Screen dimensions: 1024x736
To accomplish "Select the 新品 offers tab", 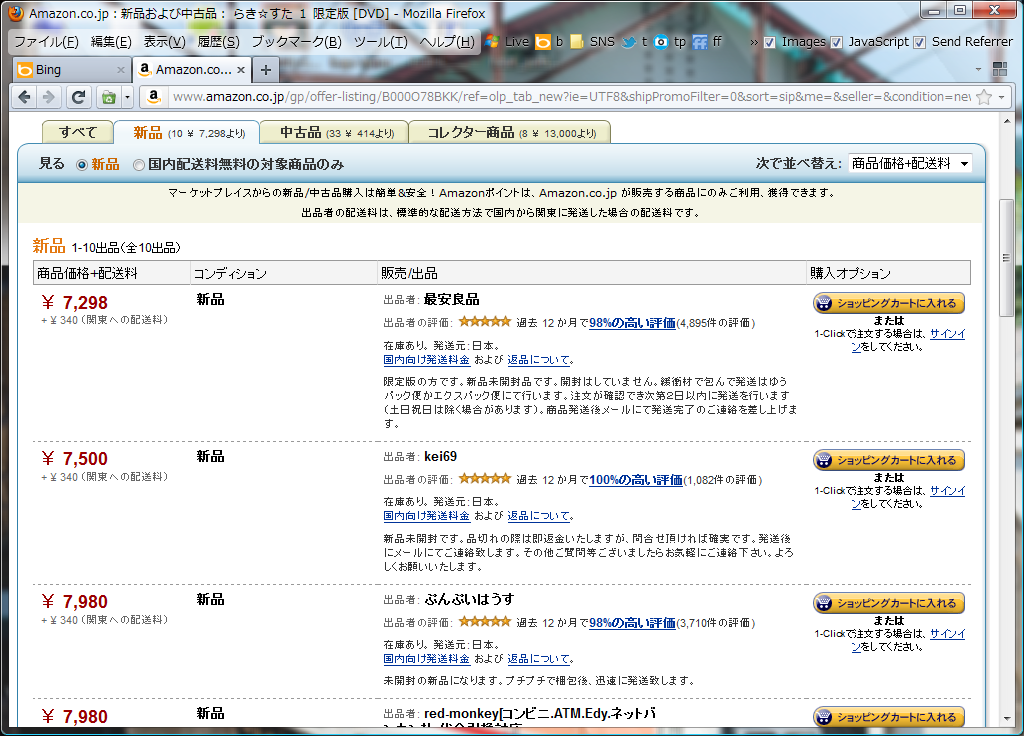I will click(186, 133).
